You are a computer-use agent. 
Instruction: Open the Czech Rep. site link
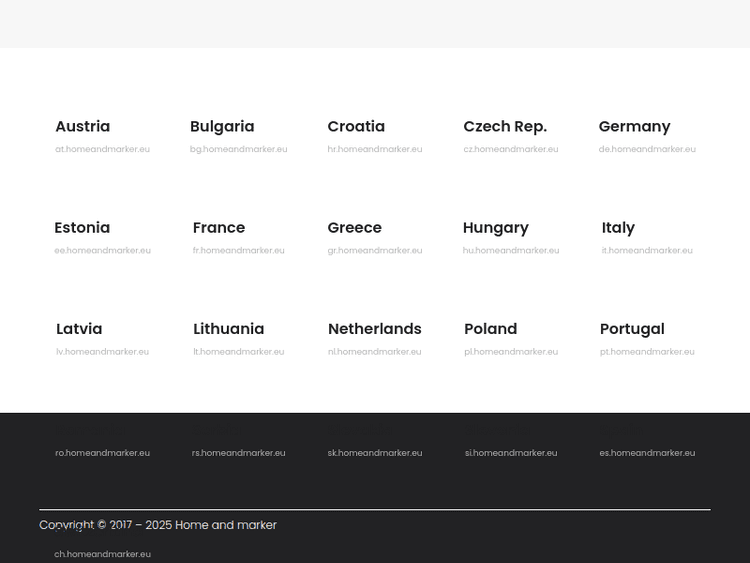point(505,127)
